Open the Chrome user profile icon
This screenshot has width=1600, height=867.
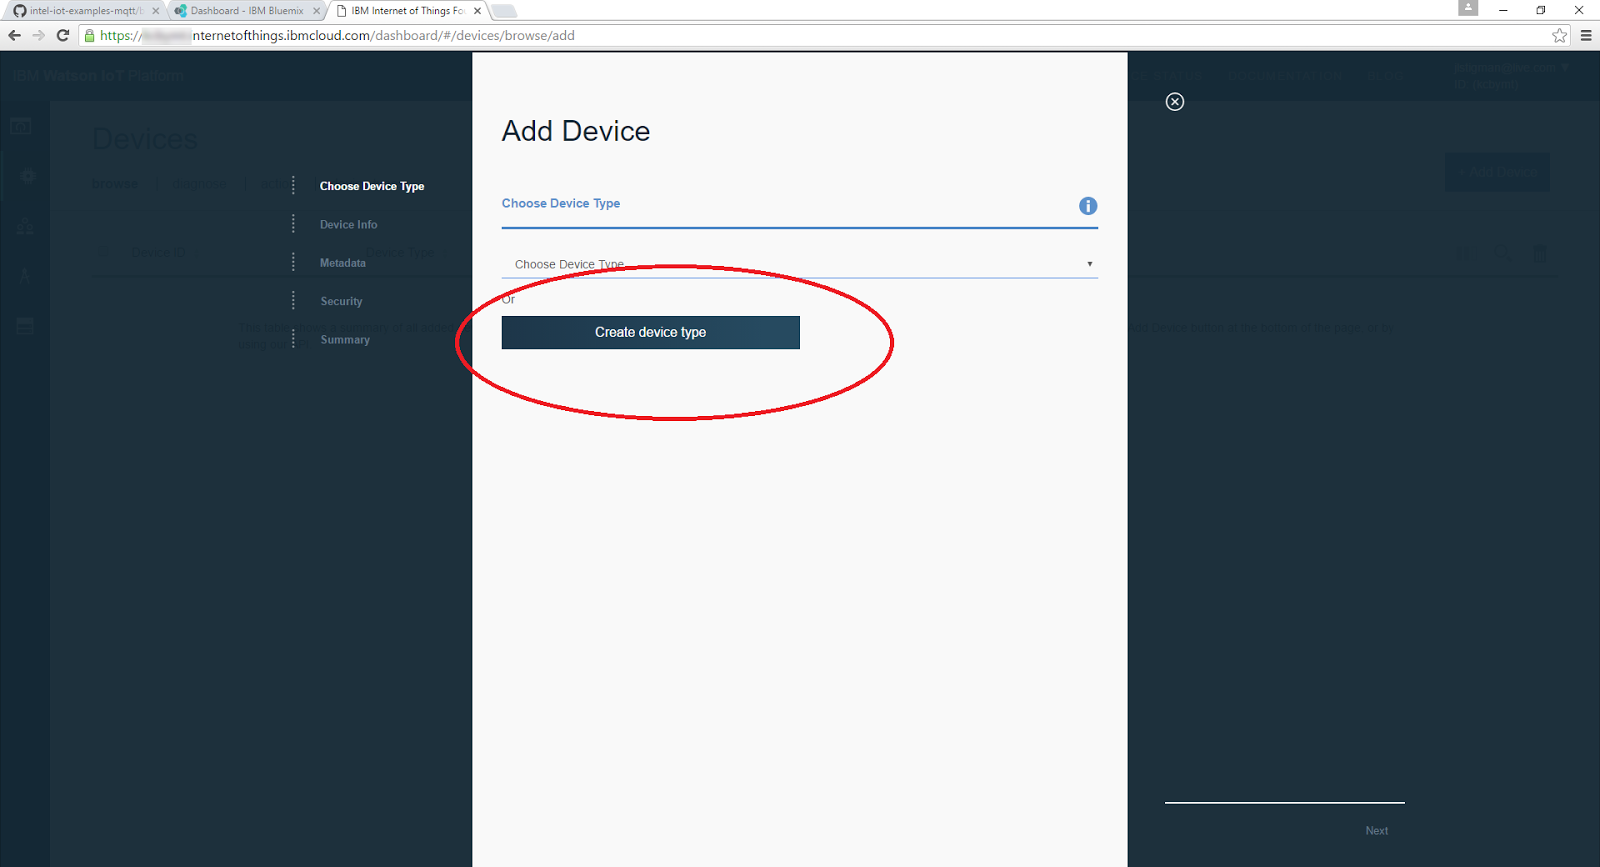(x=1468, y=8)
